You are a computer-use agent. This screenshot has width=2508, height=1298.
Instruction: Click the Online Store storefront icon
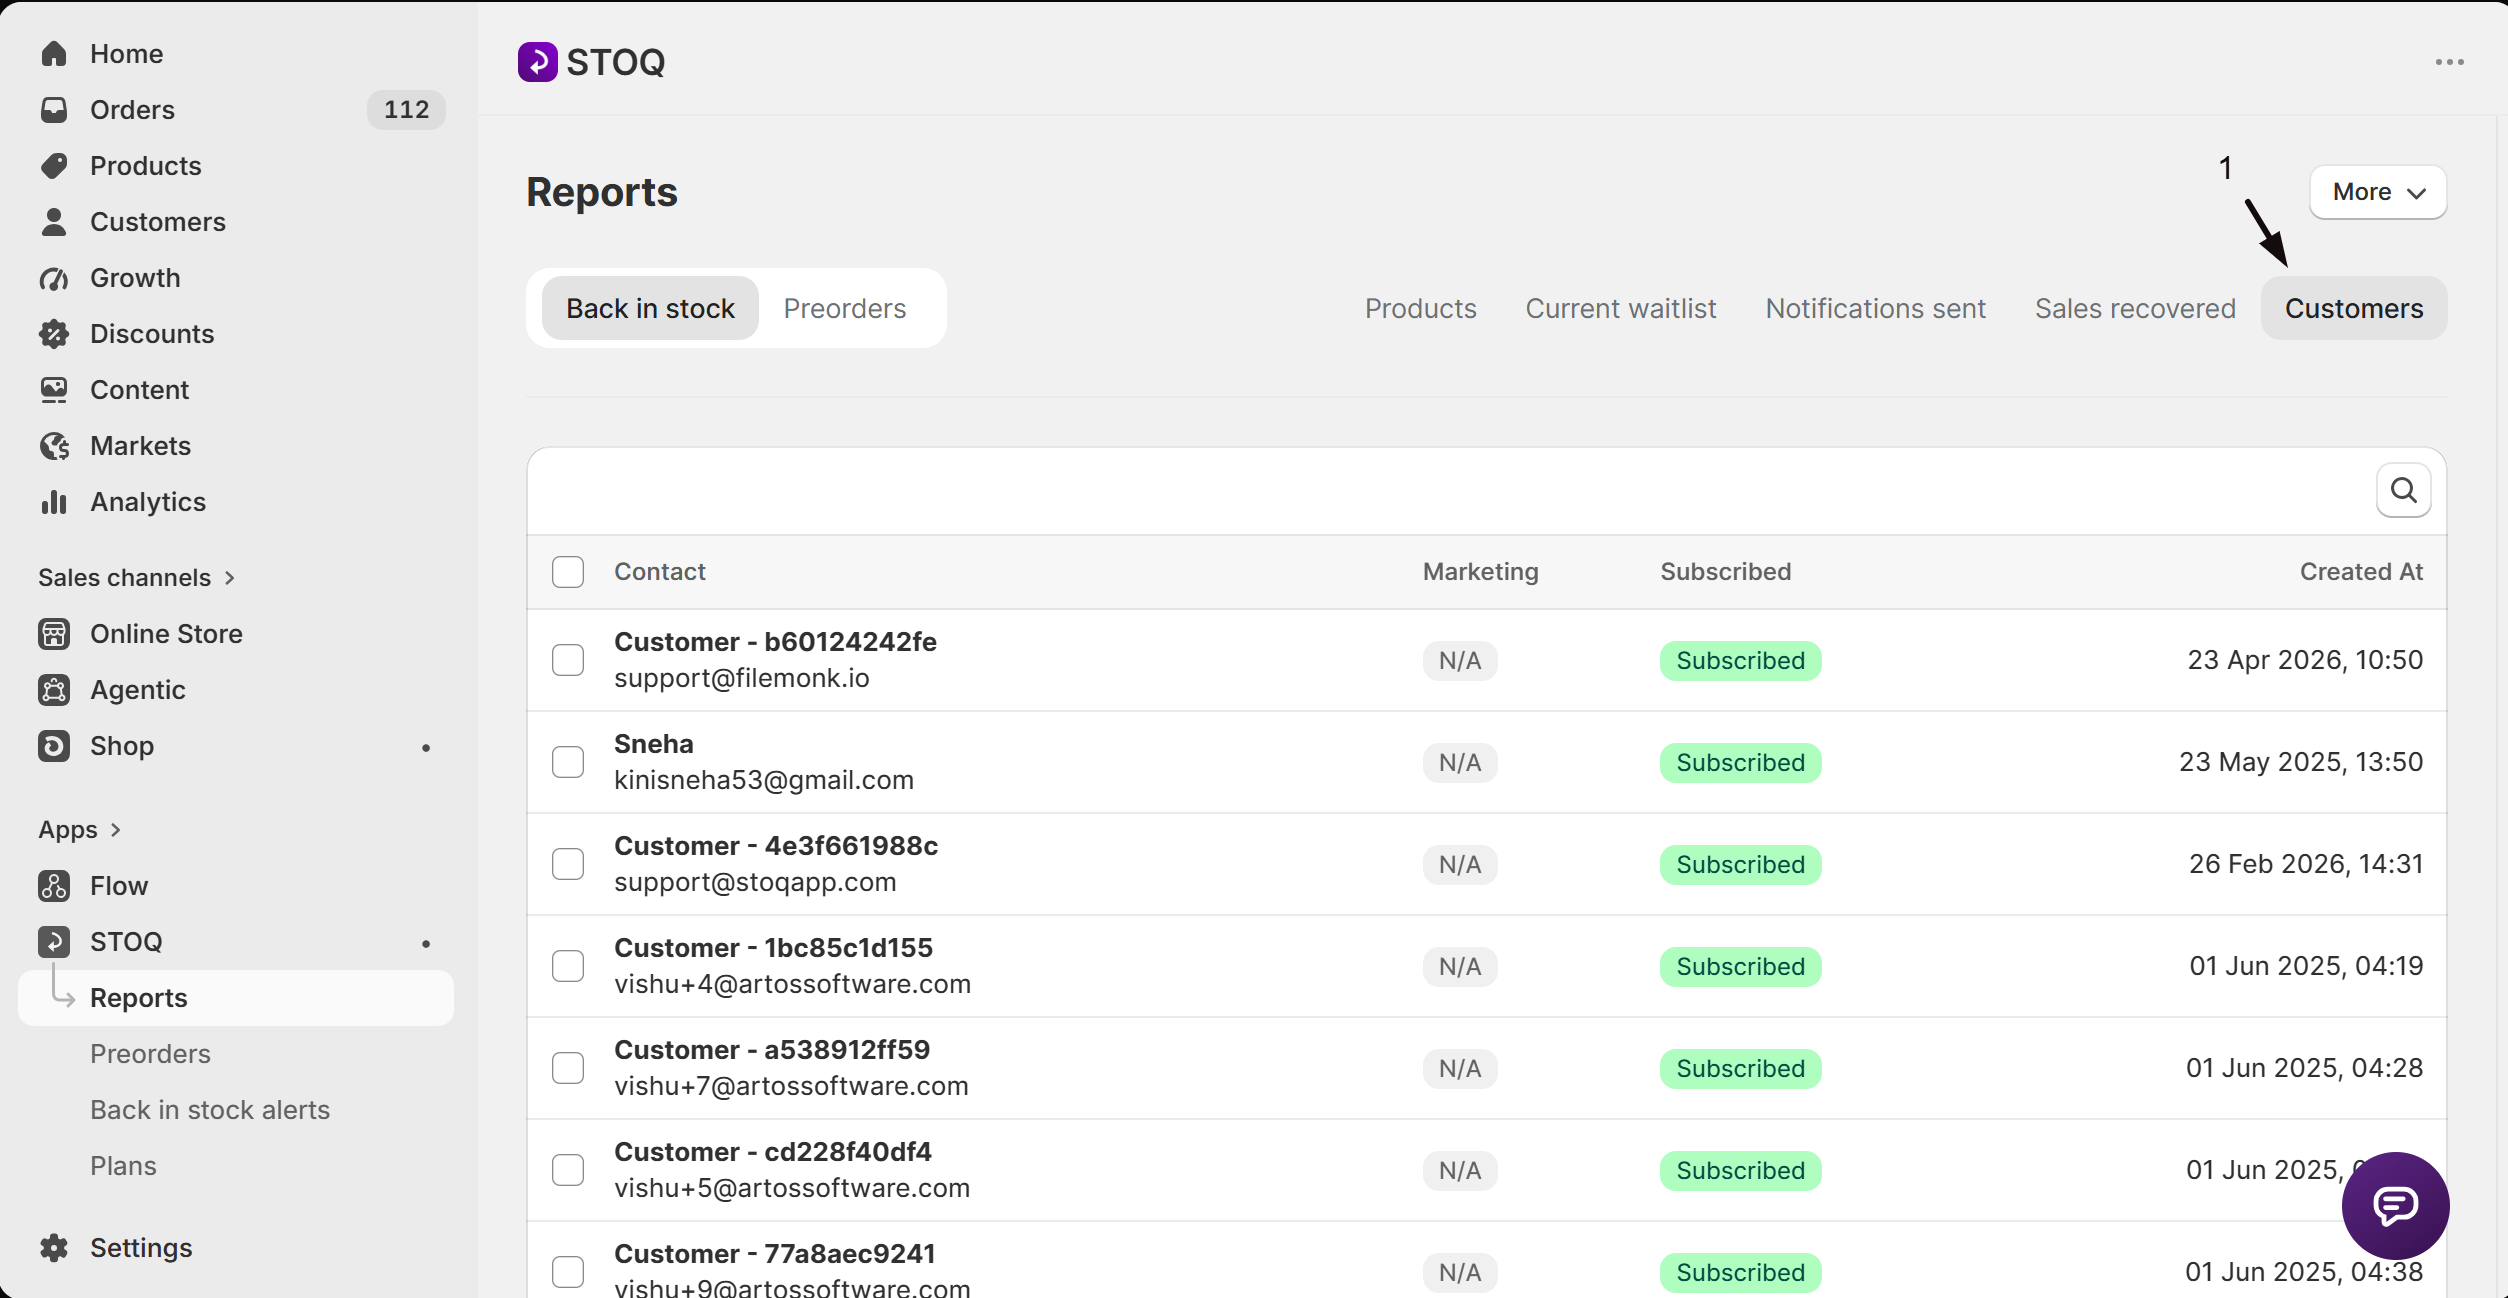pos(54,633)
